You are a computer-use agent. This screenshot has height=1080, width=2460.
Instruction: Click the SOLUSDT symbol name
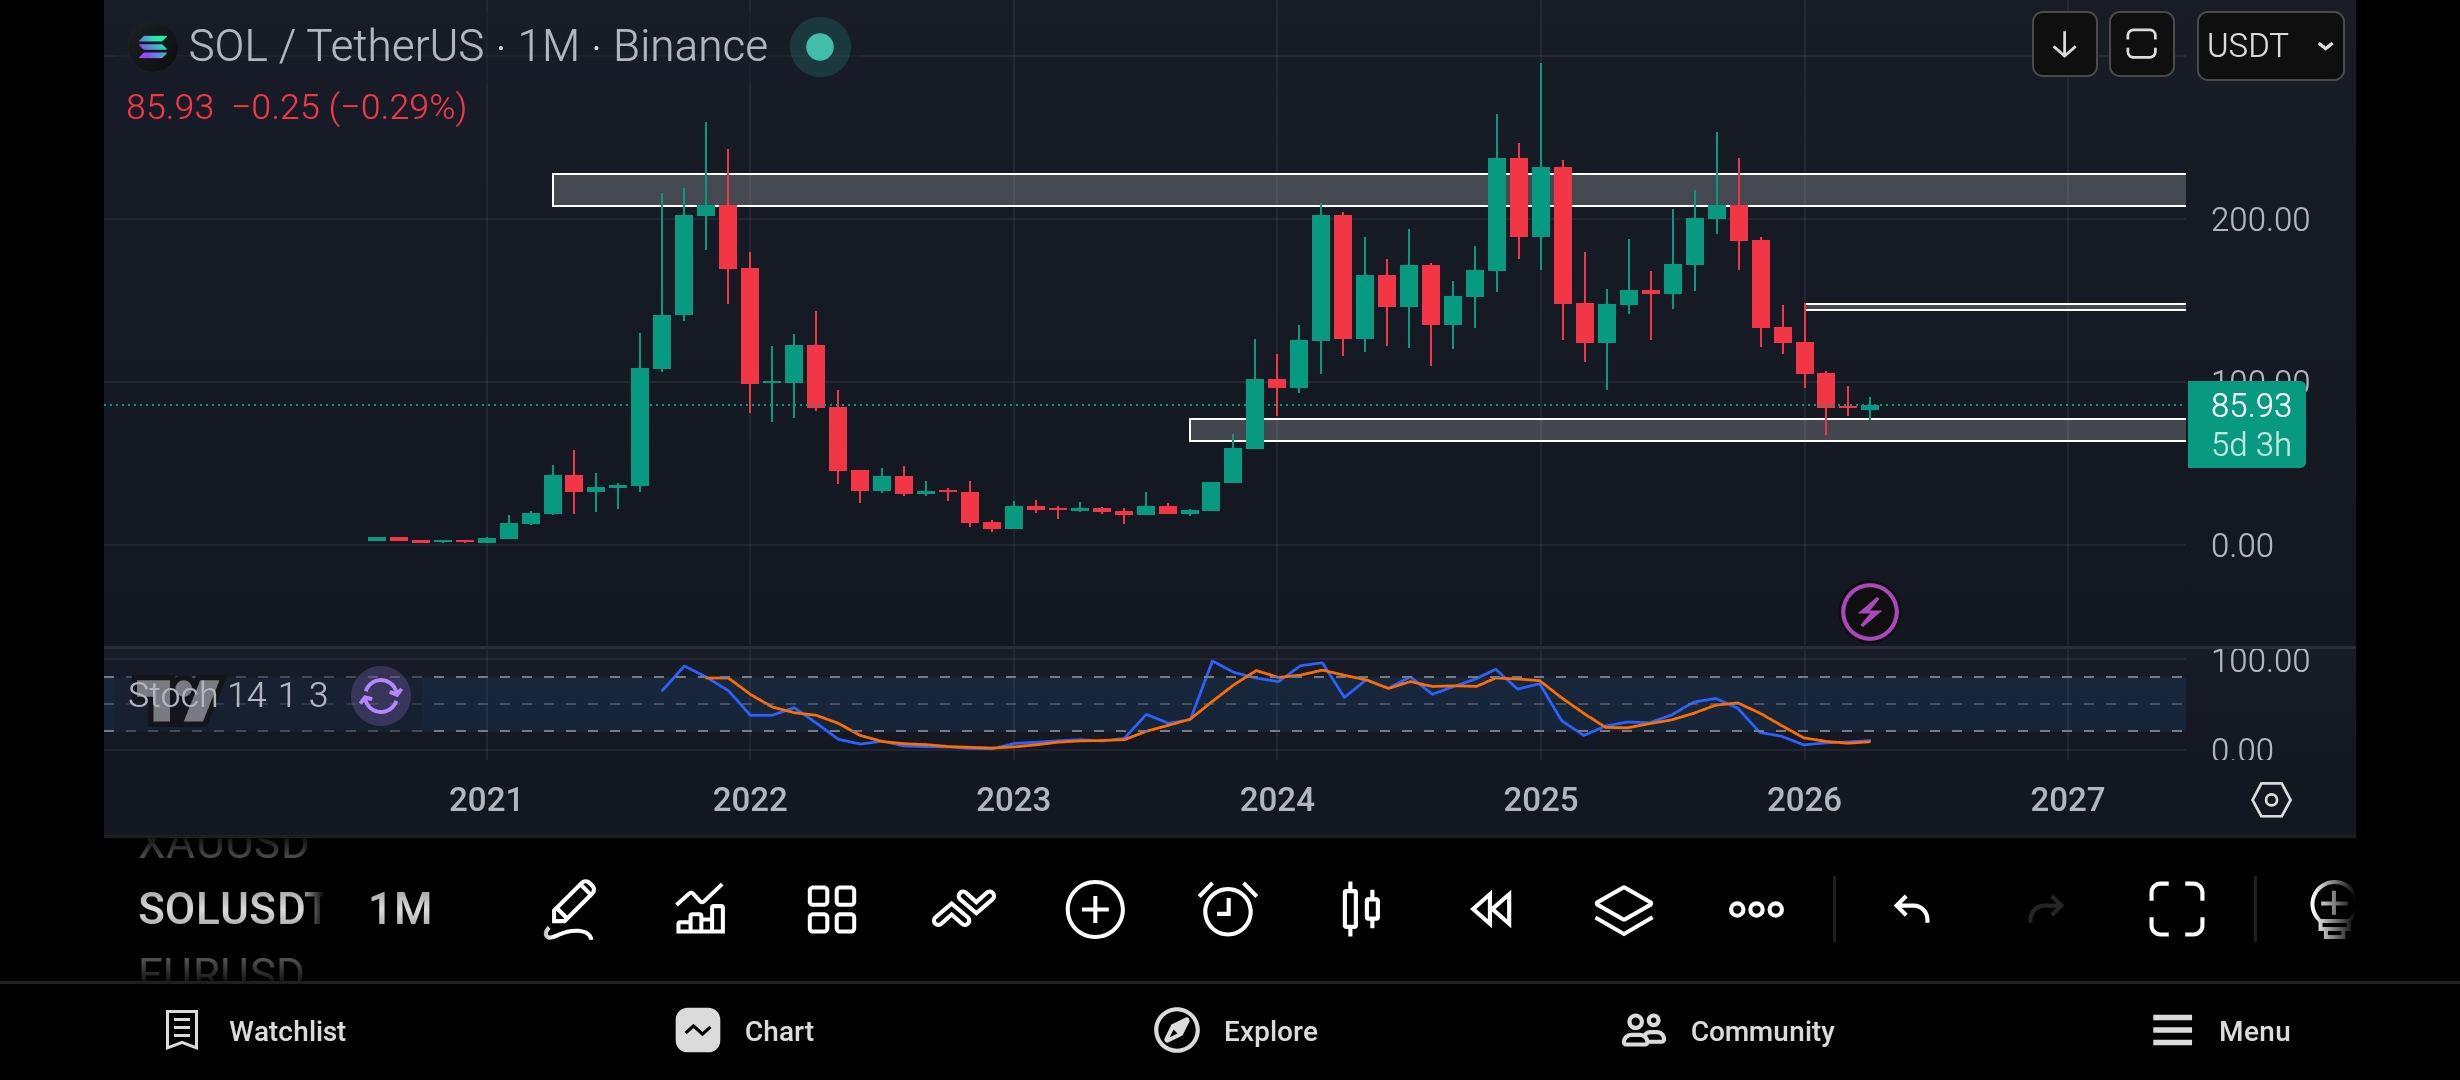(x=228, y=909)
